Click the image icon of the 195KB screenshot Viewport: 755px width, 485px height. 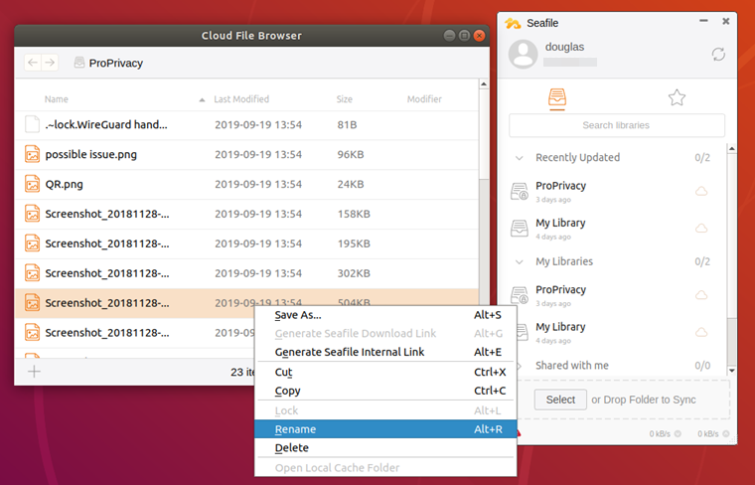[32, 243]
